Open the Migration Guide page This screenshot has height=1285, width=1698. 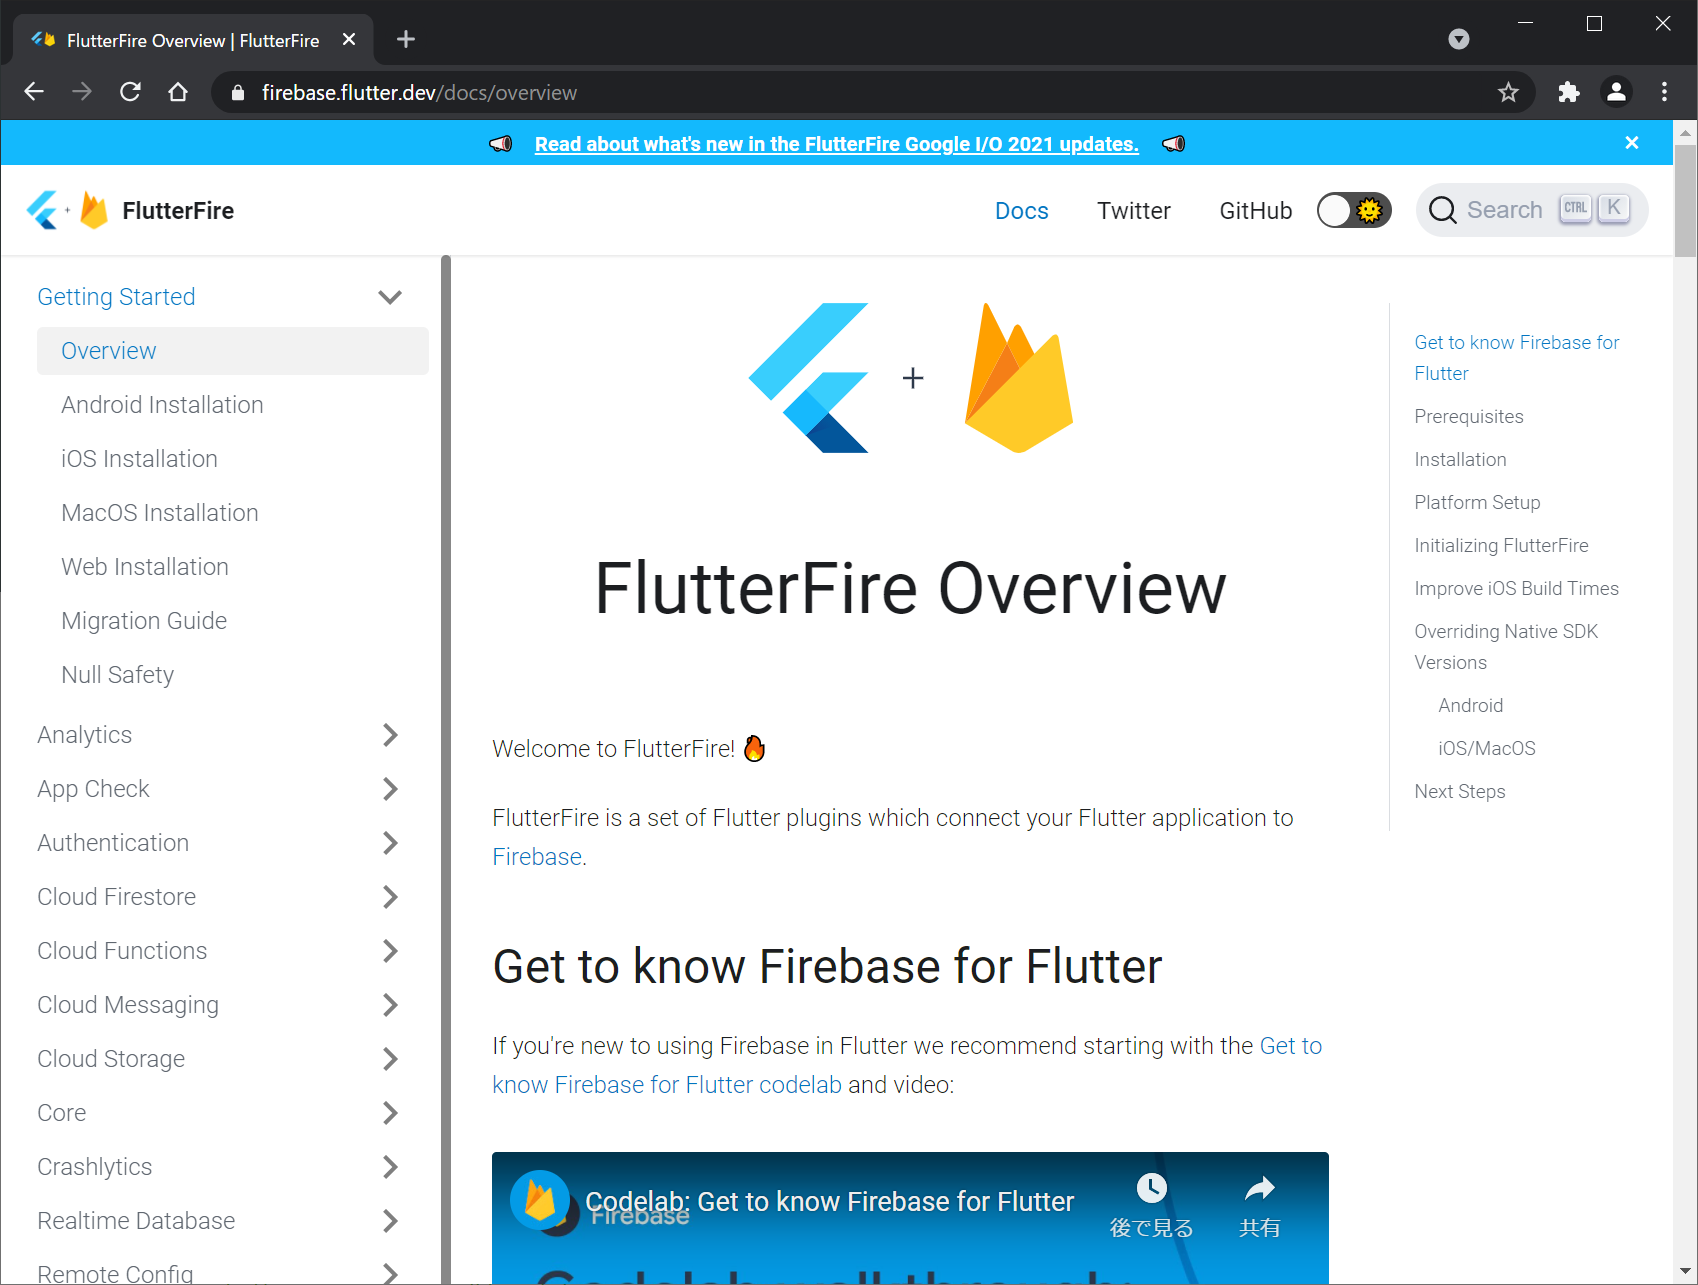click(x=144, y=621)
